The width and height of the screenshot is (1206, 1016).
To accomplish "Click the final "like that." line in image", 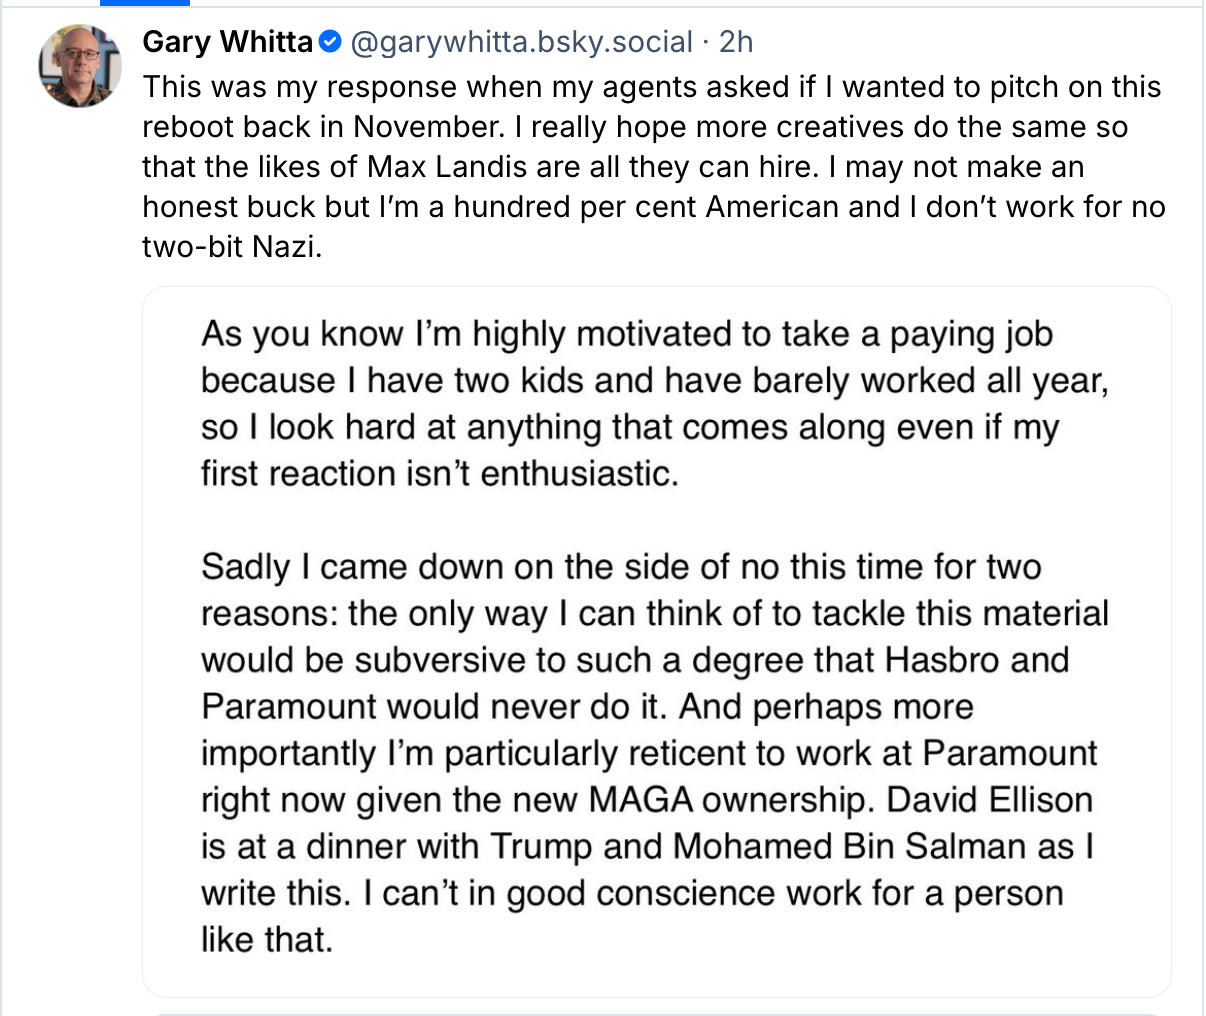I will pos(266,940).
